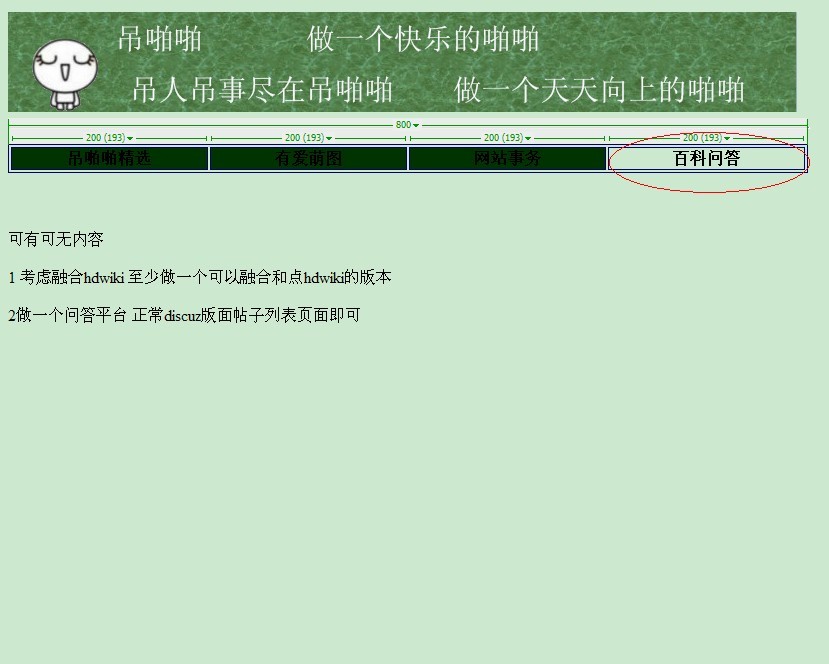Select the 有爱萌图 navigation tab
Screen dimensions: 829x664
(307, 158)
